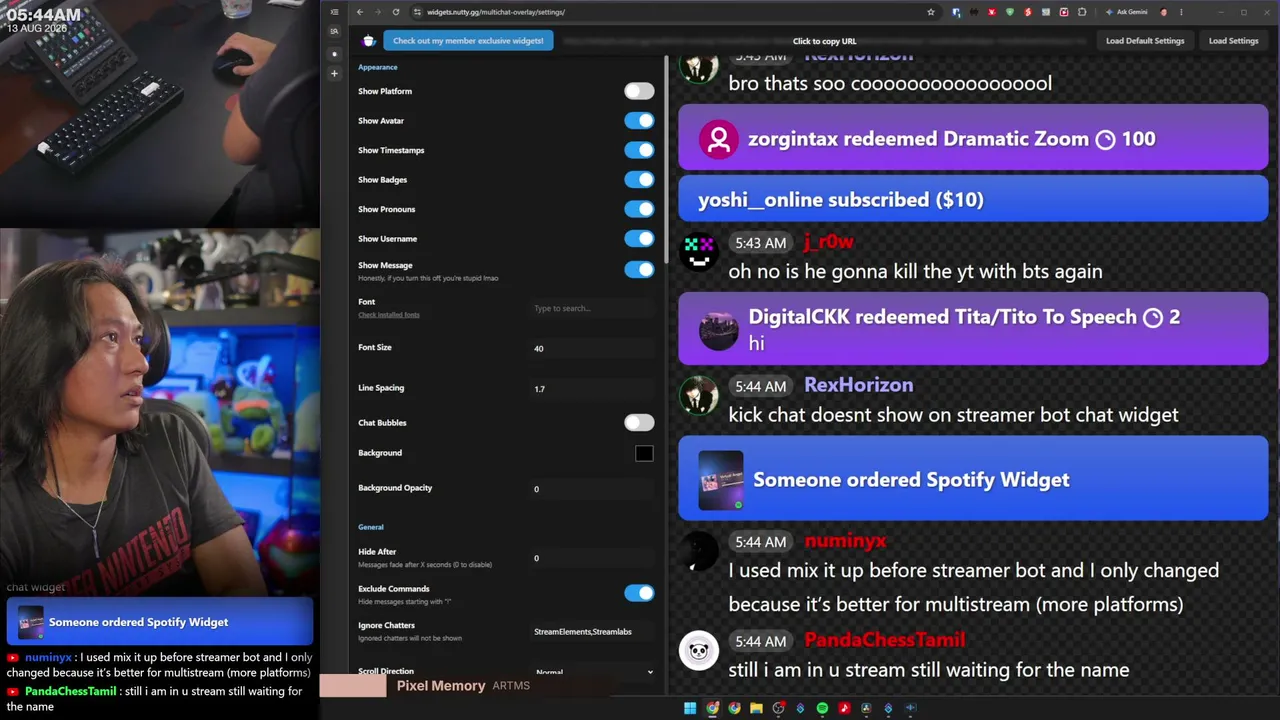The height and width of the screenshot is (720, 1280).
Task: Click Check out my member exclusive widgets
Action: click(468, 41)
